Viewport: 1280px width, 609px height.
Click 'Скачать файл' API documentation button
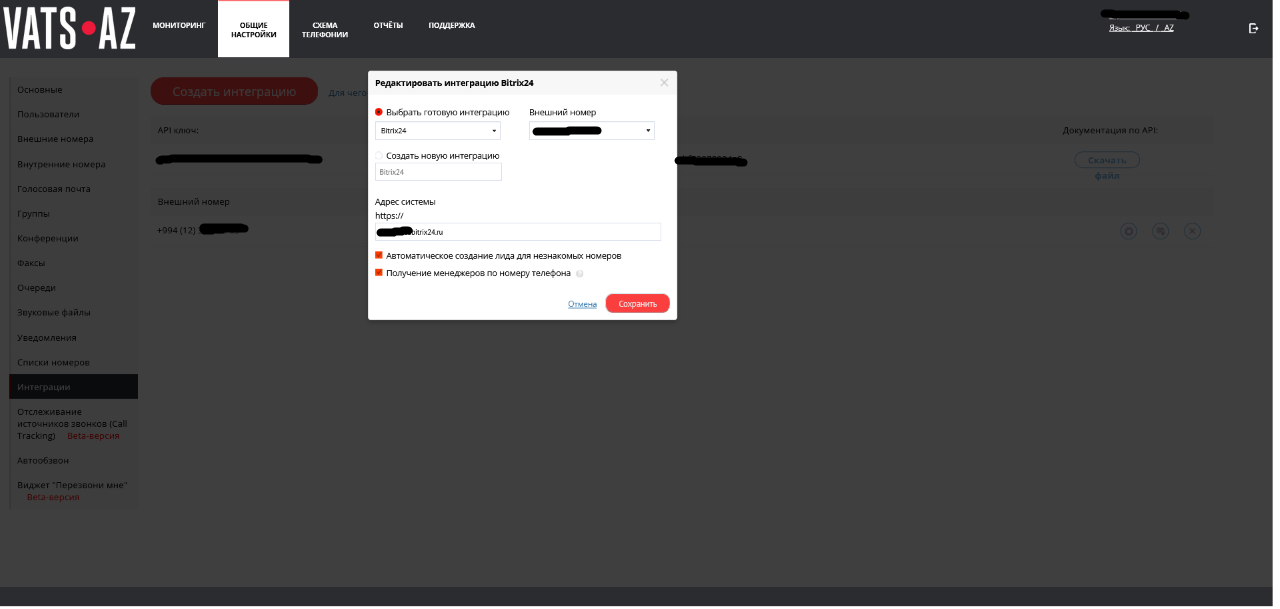pyautogui.click(x=1107, y=160)
